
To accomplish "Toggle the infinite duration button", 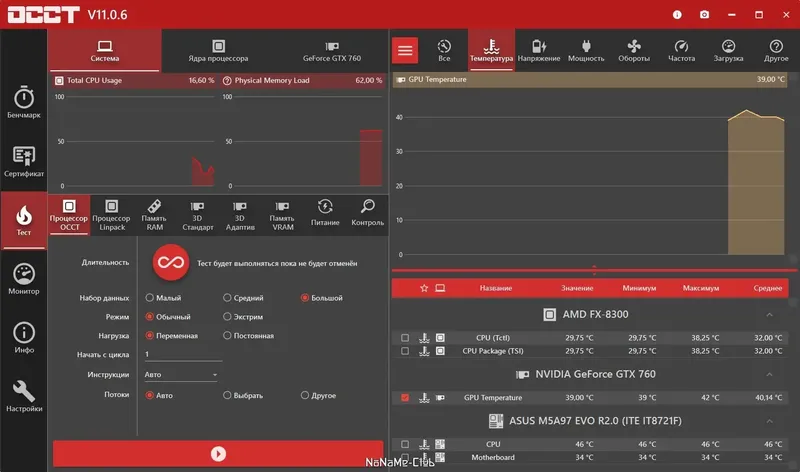I will (x=171, y=263).
